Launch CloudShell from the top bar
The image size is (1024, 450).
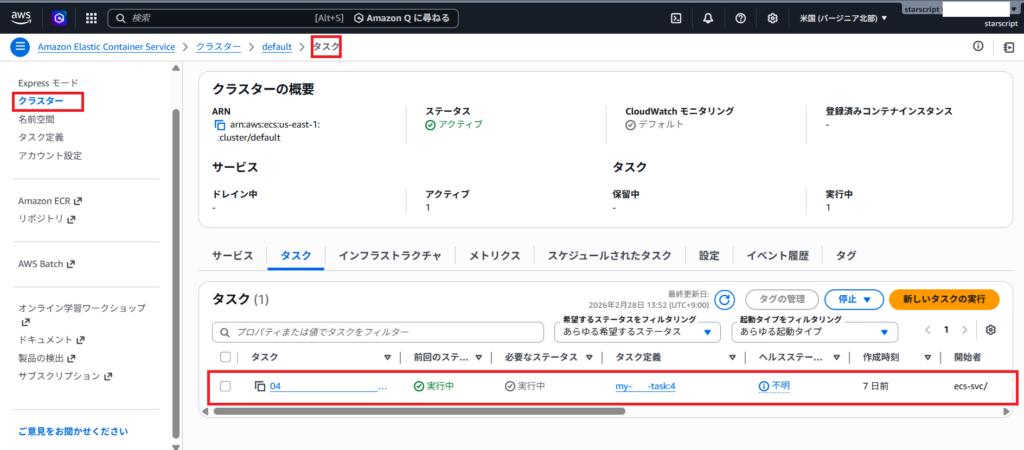pos(676,18)
